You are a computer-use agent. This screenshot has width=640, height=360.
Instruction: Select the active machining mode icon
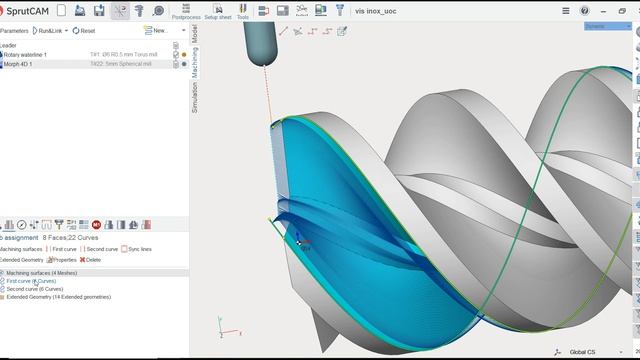120,11
